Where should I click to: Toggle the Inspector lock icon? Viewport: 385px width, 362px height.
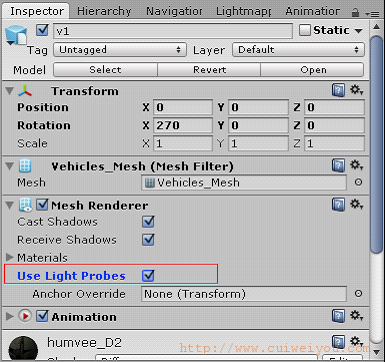tap(355, 13)
